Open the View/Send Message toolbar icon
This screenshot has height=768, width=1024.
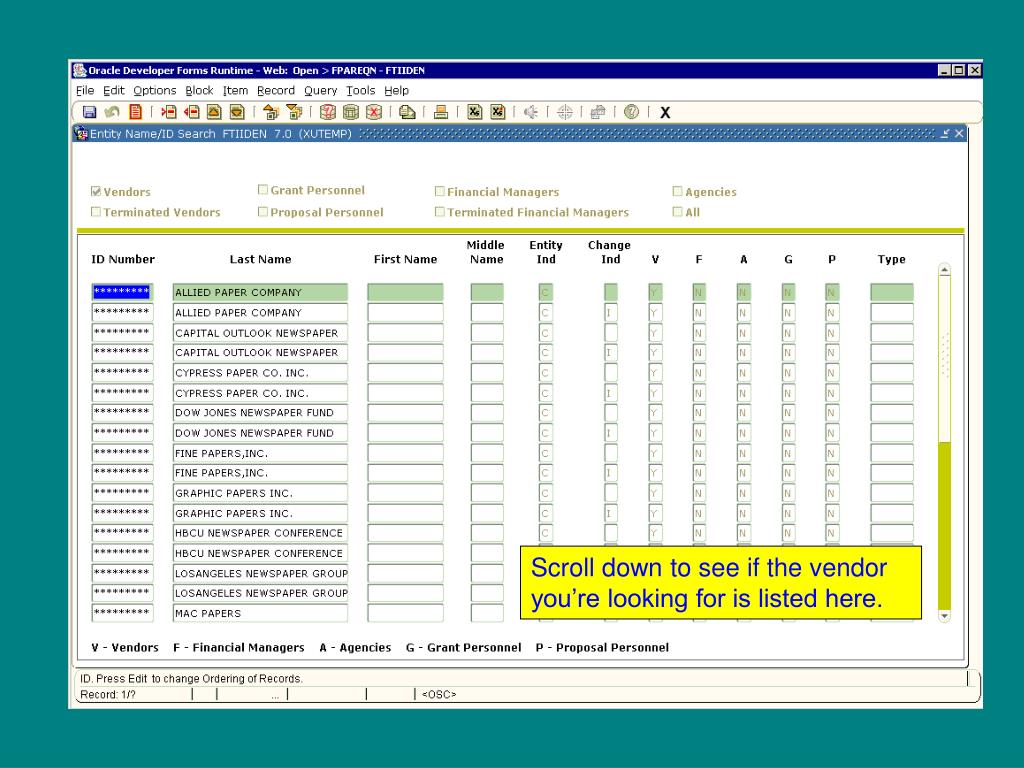pyautogui.click(x=408, y=112)
